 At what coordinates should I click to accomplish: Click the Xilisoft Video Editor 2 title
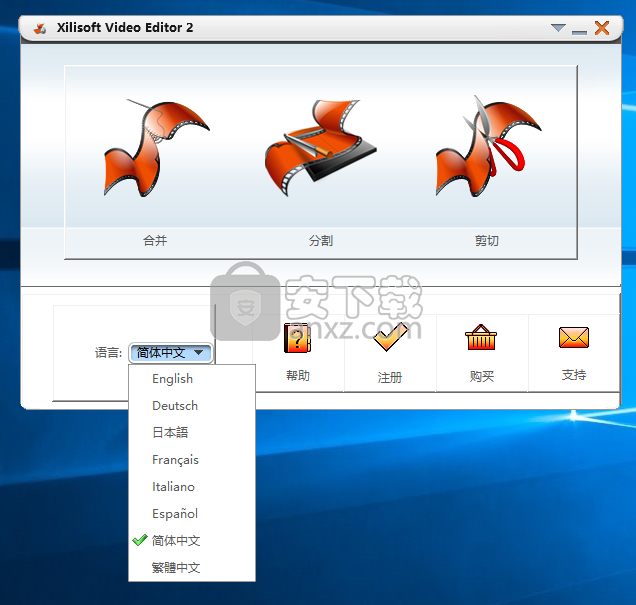click(x=125, y=28)
